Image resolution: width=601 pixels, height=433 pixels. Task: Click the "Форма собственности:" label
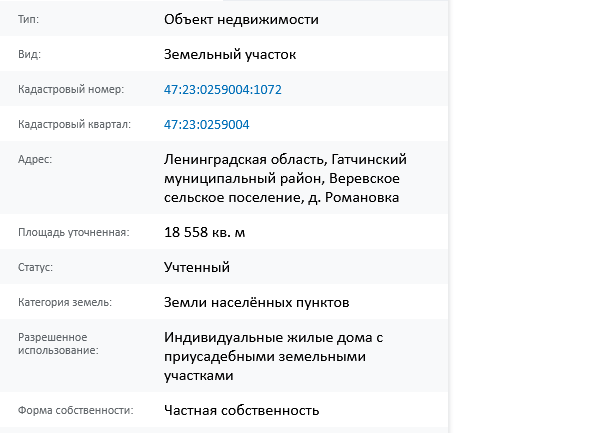[x=76, y=410]
